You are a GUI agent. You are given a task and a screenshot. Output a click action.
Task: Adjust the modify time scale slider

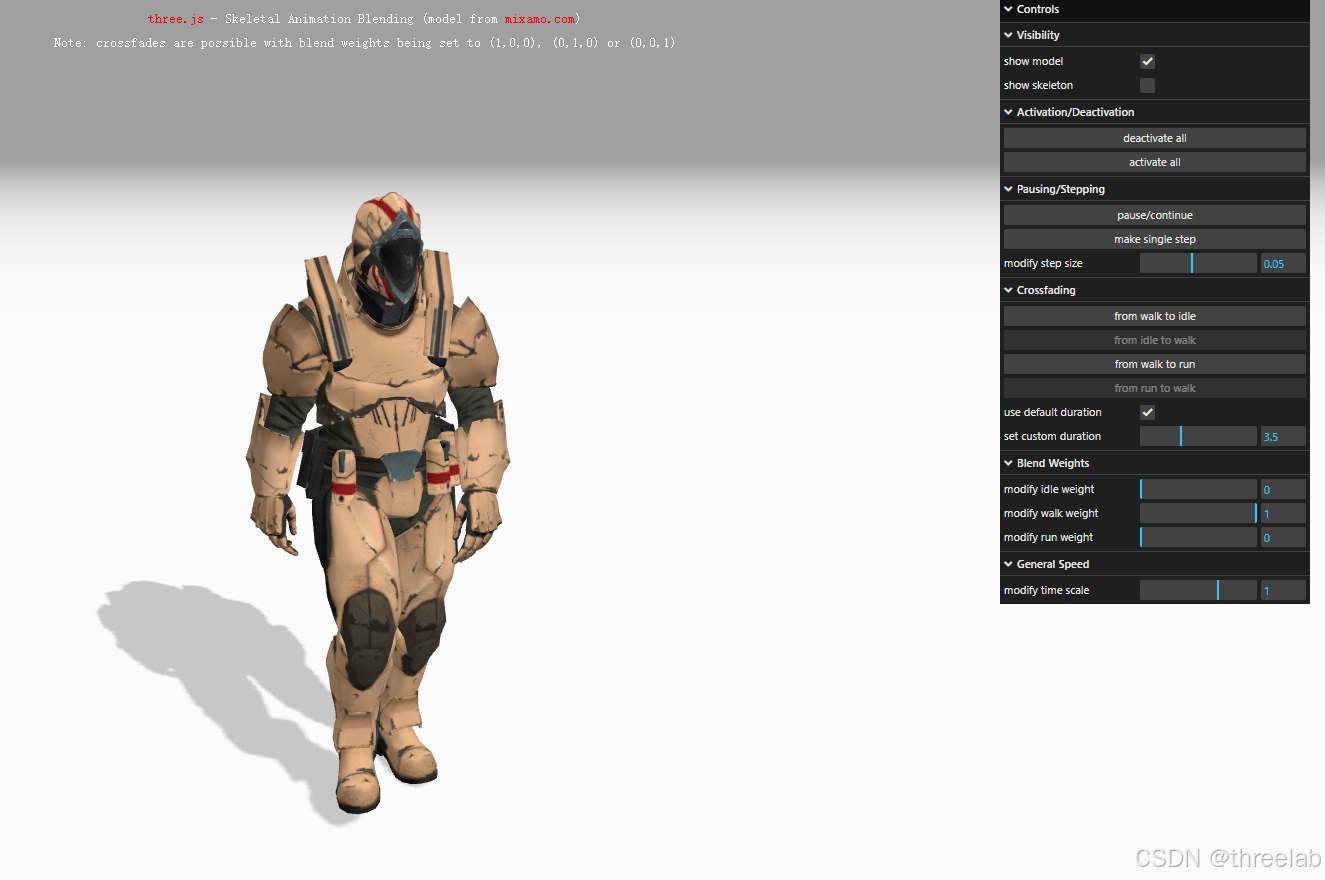(1198, 591)
